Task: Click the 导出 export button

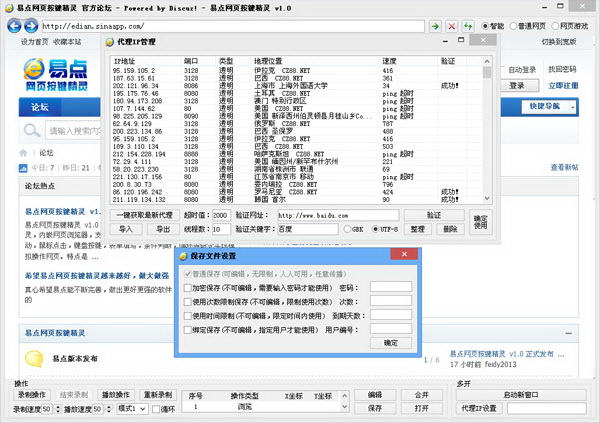Action: pyautogui.click(x=163, y=229)
